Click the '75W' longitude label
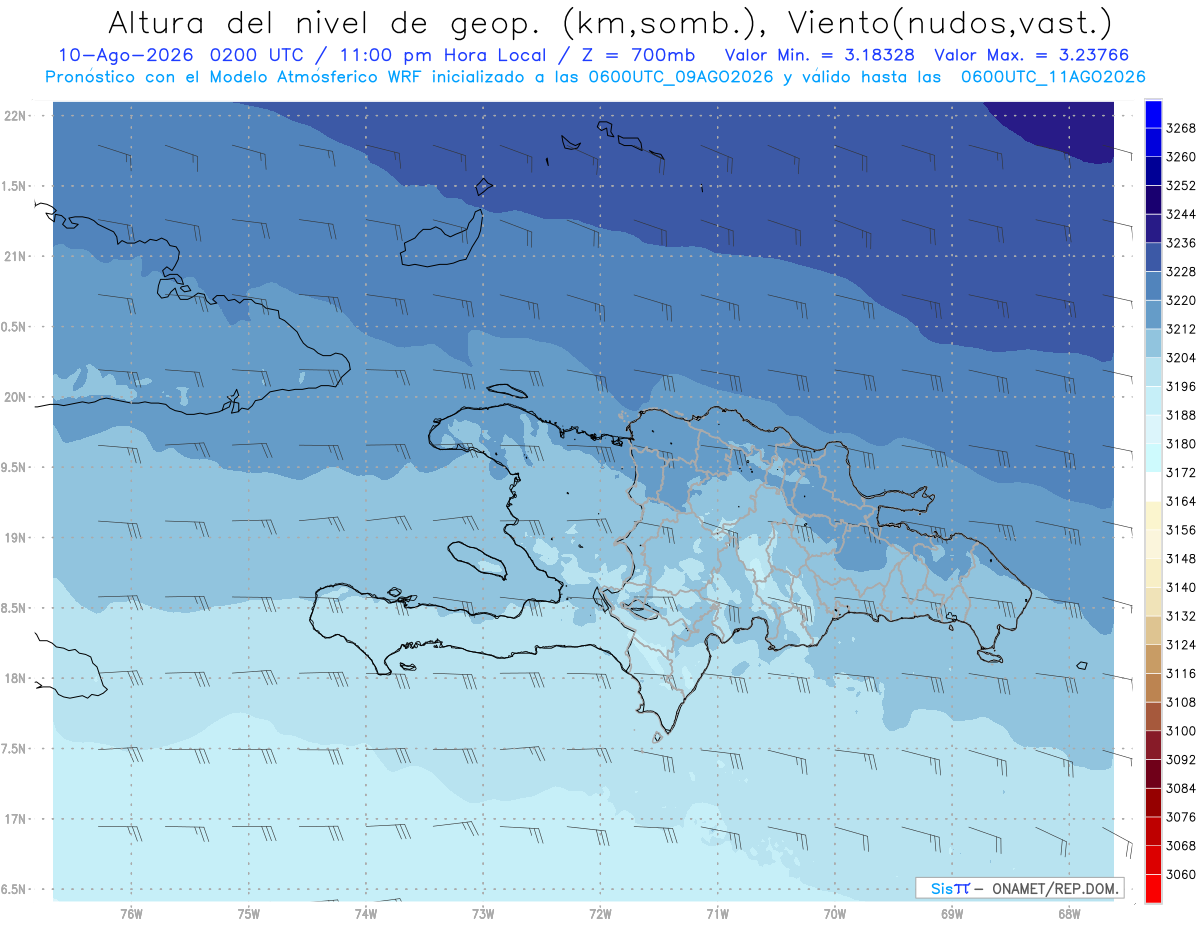 click(249, 913)
